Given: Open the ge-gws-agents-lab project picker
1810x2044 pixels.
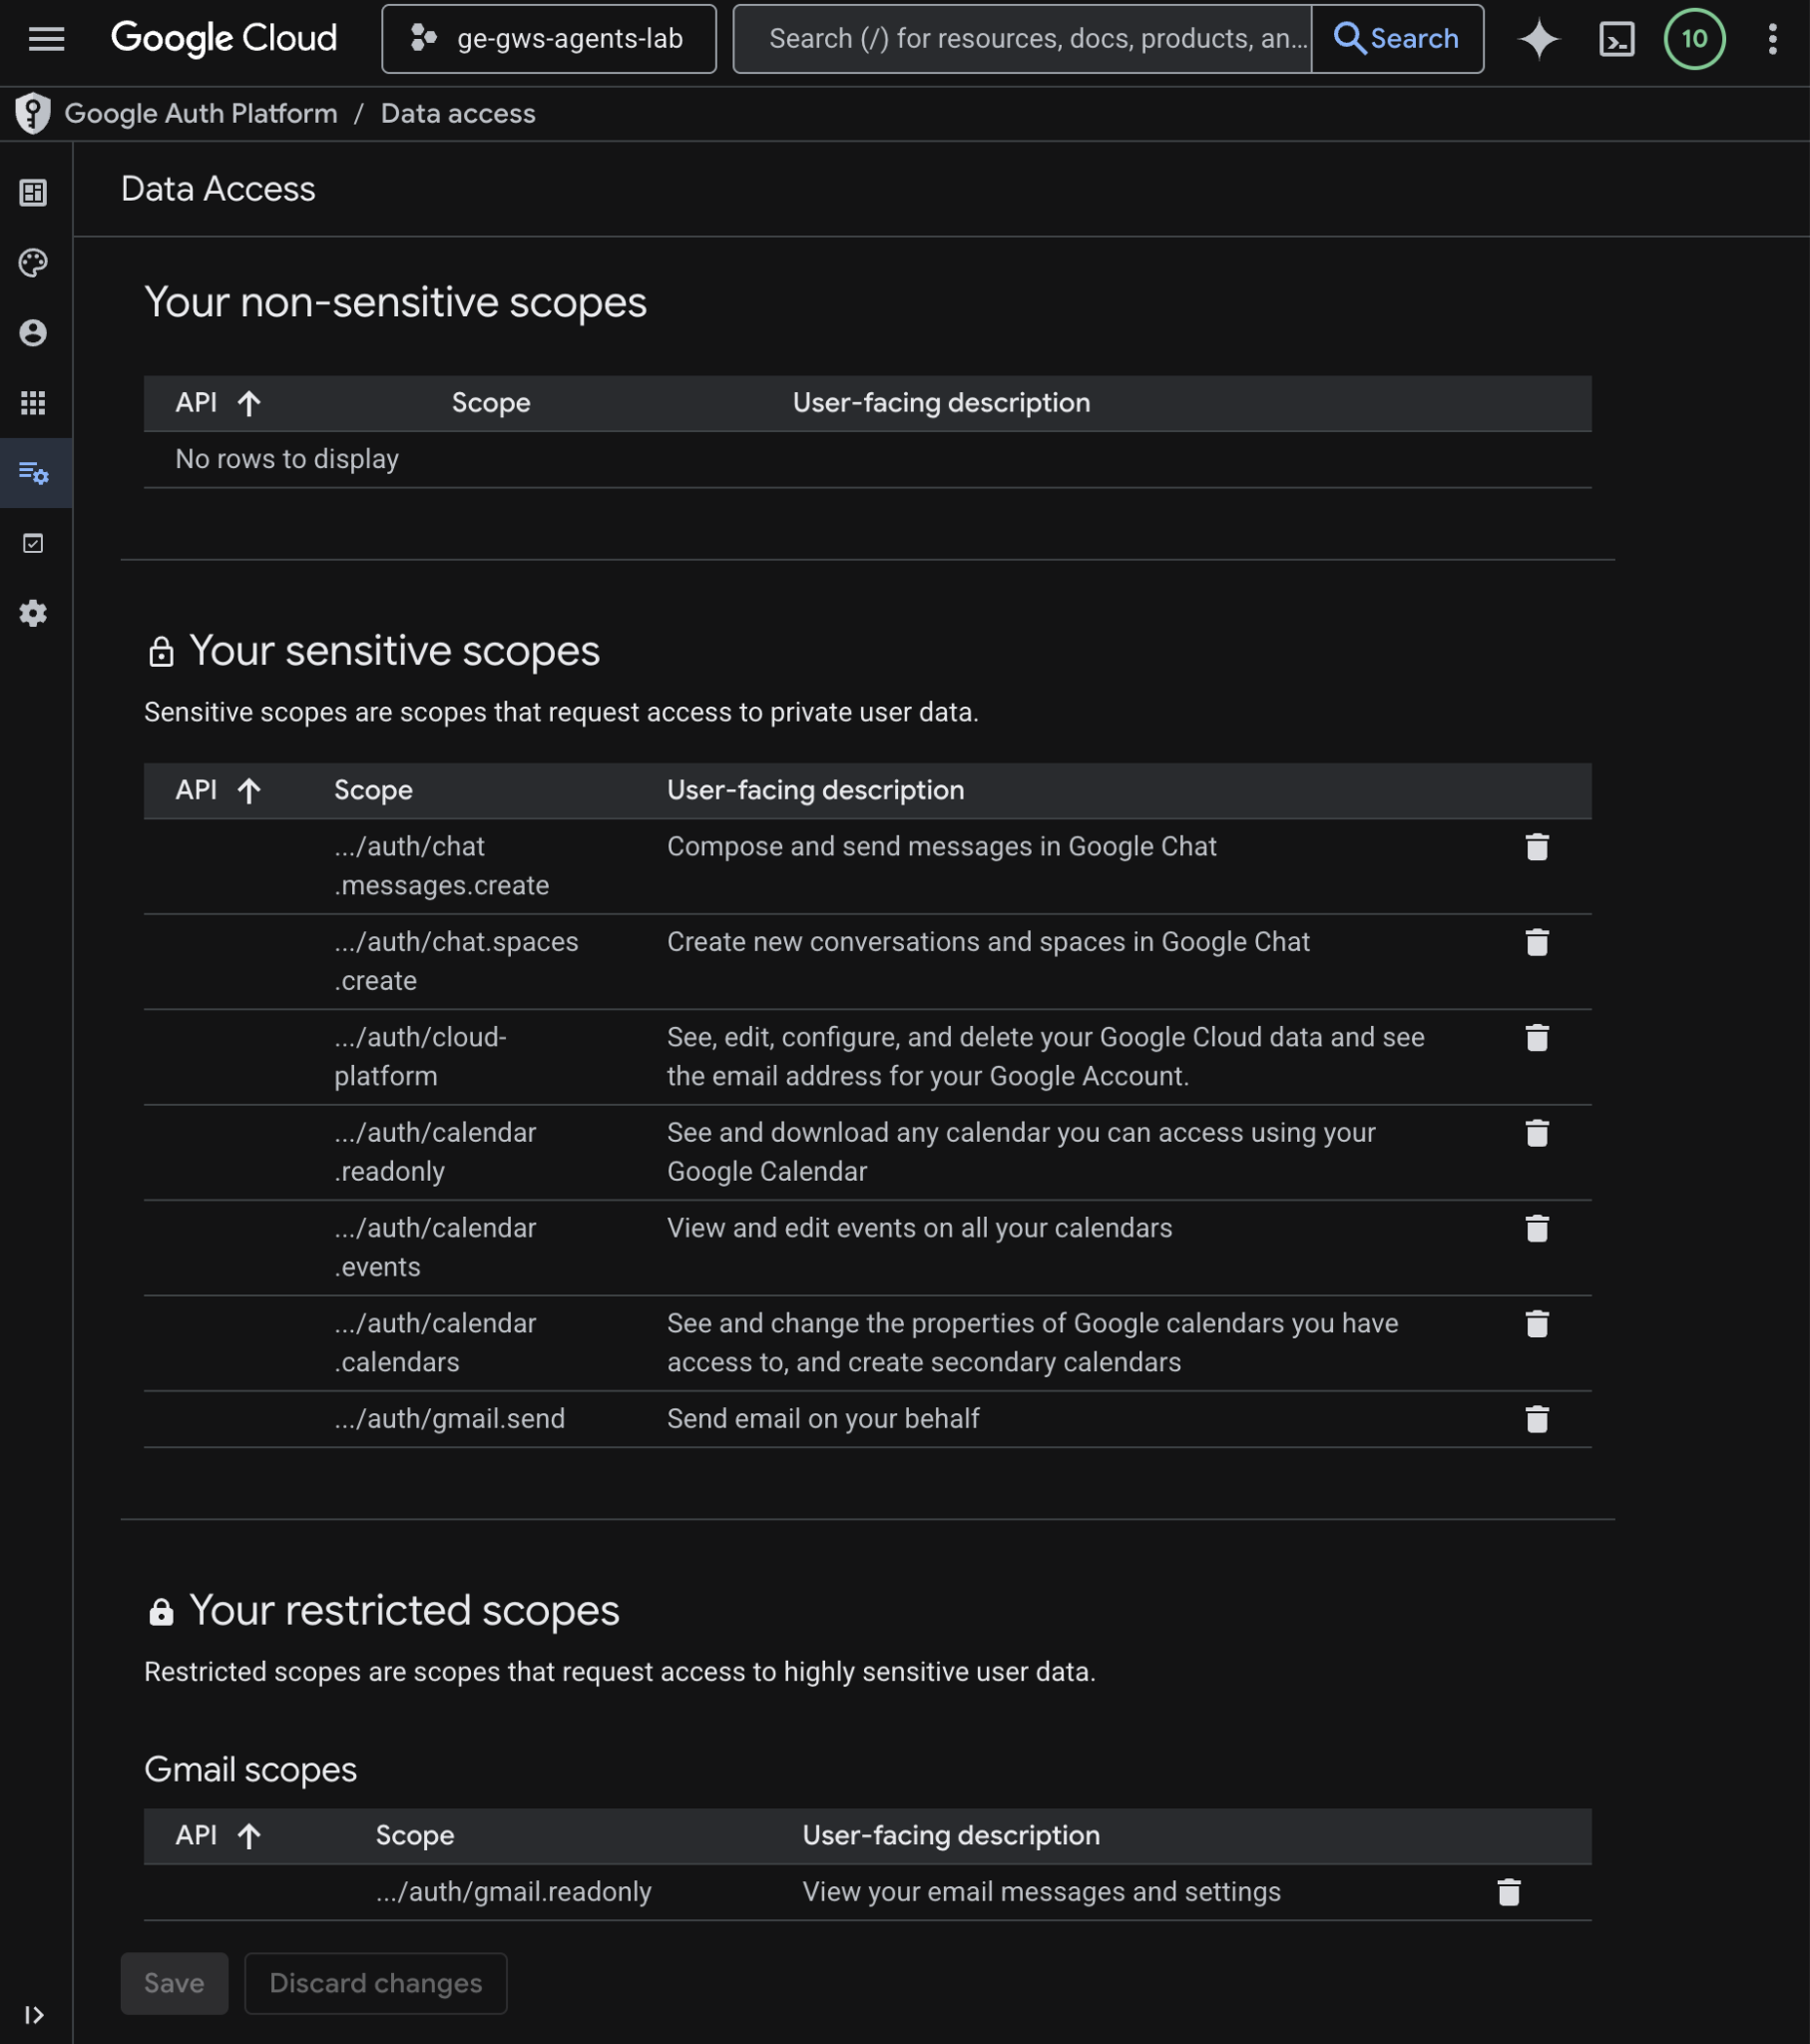Looking at the screenshot, I should coord(548,39).
